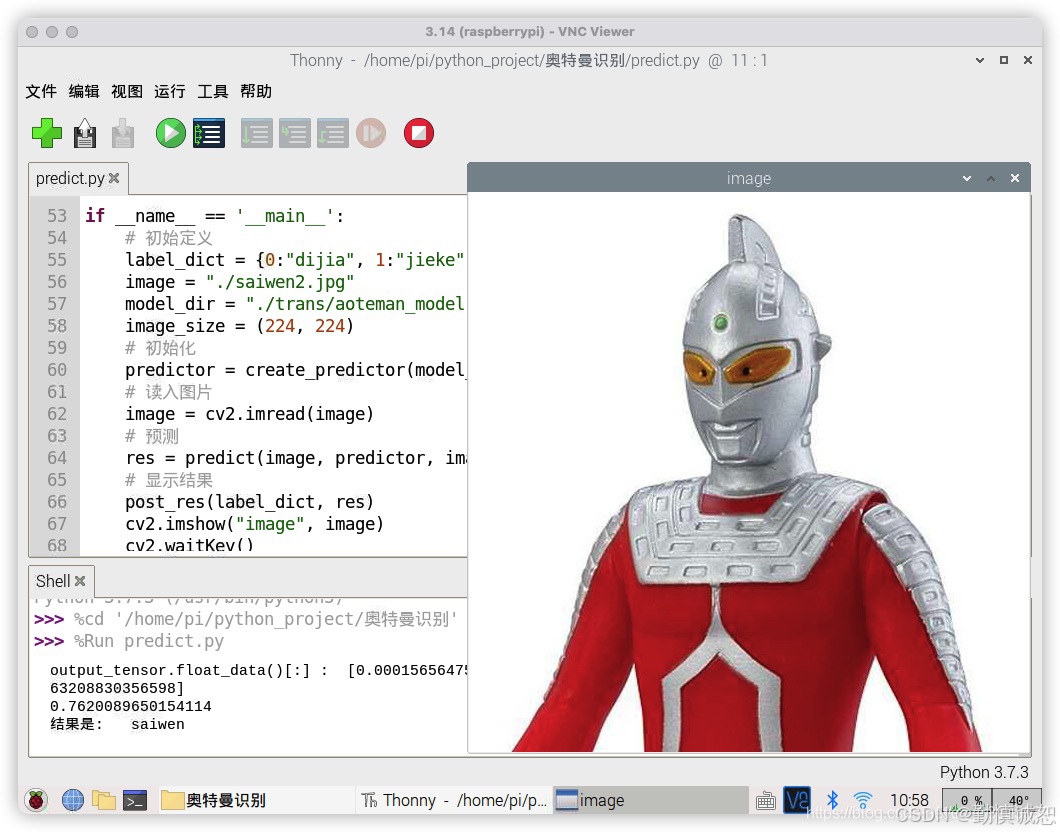The width and height of the screenshot is (1060, 832).
Task: Open WiFi network tray icon
Action: (x=863, y=800)
